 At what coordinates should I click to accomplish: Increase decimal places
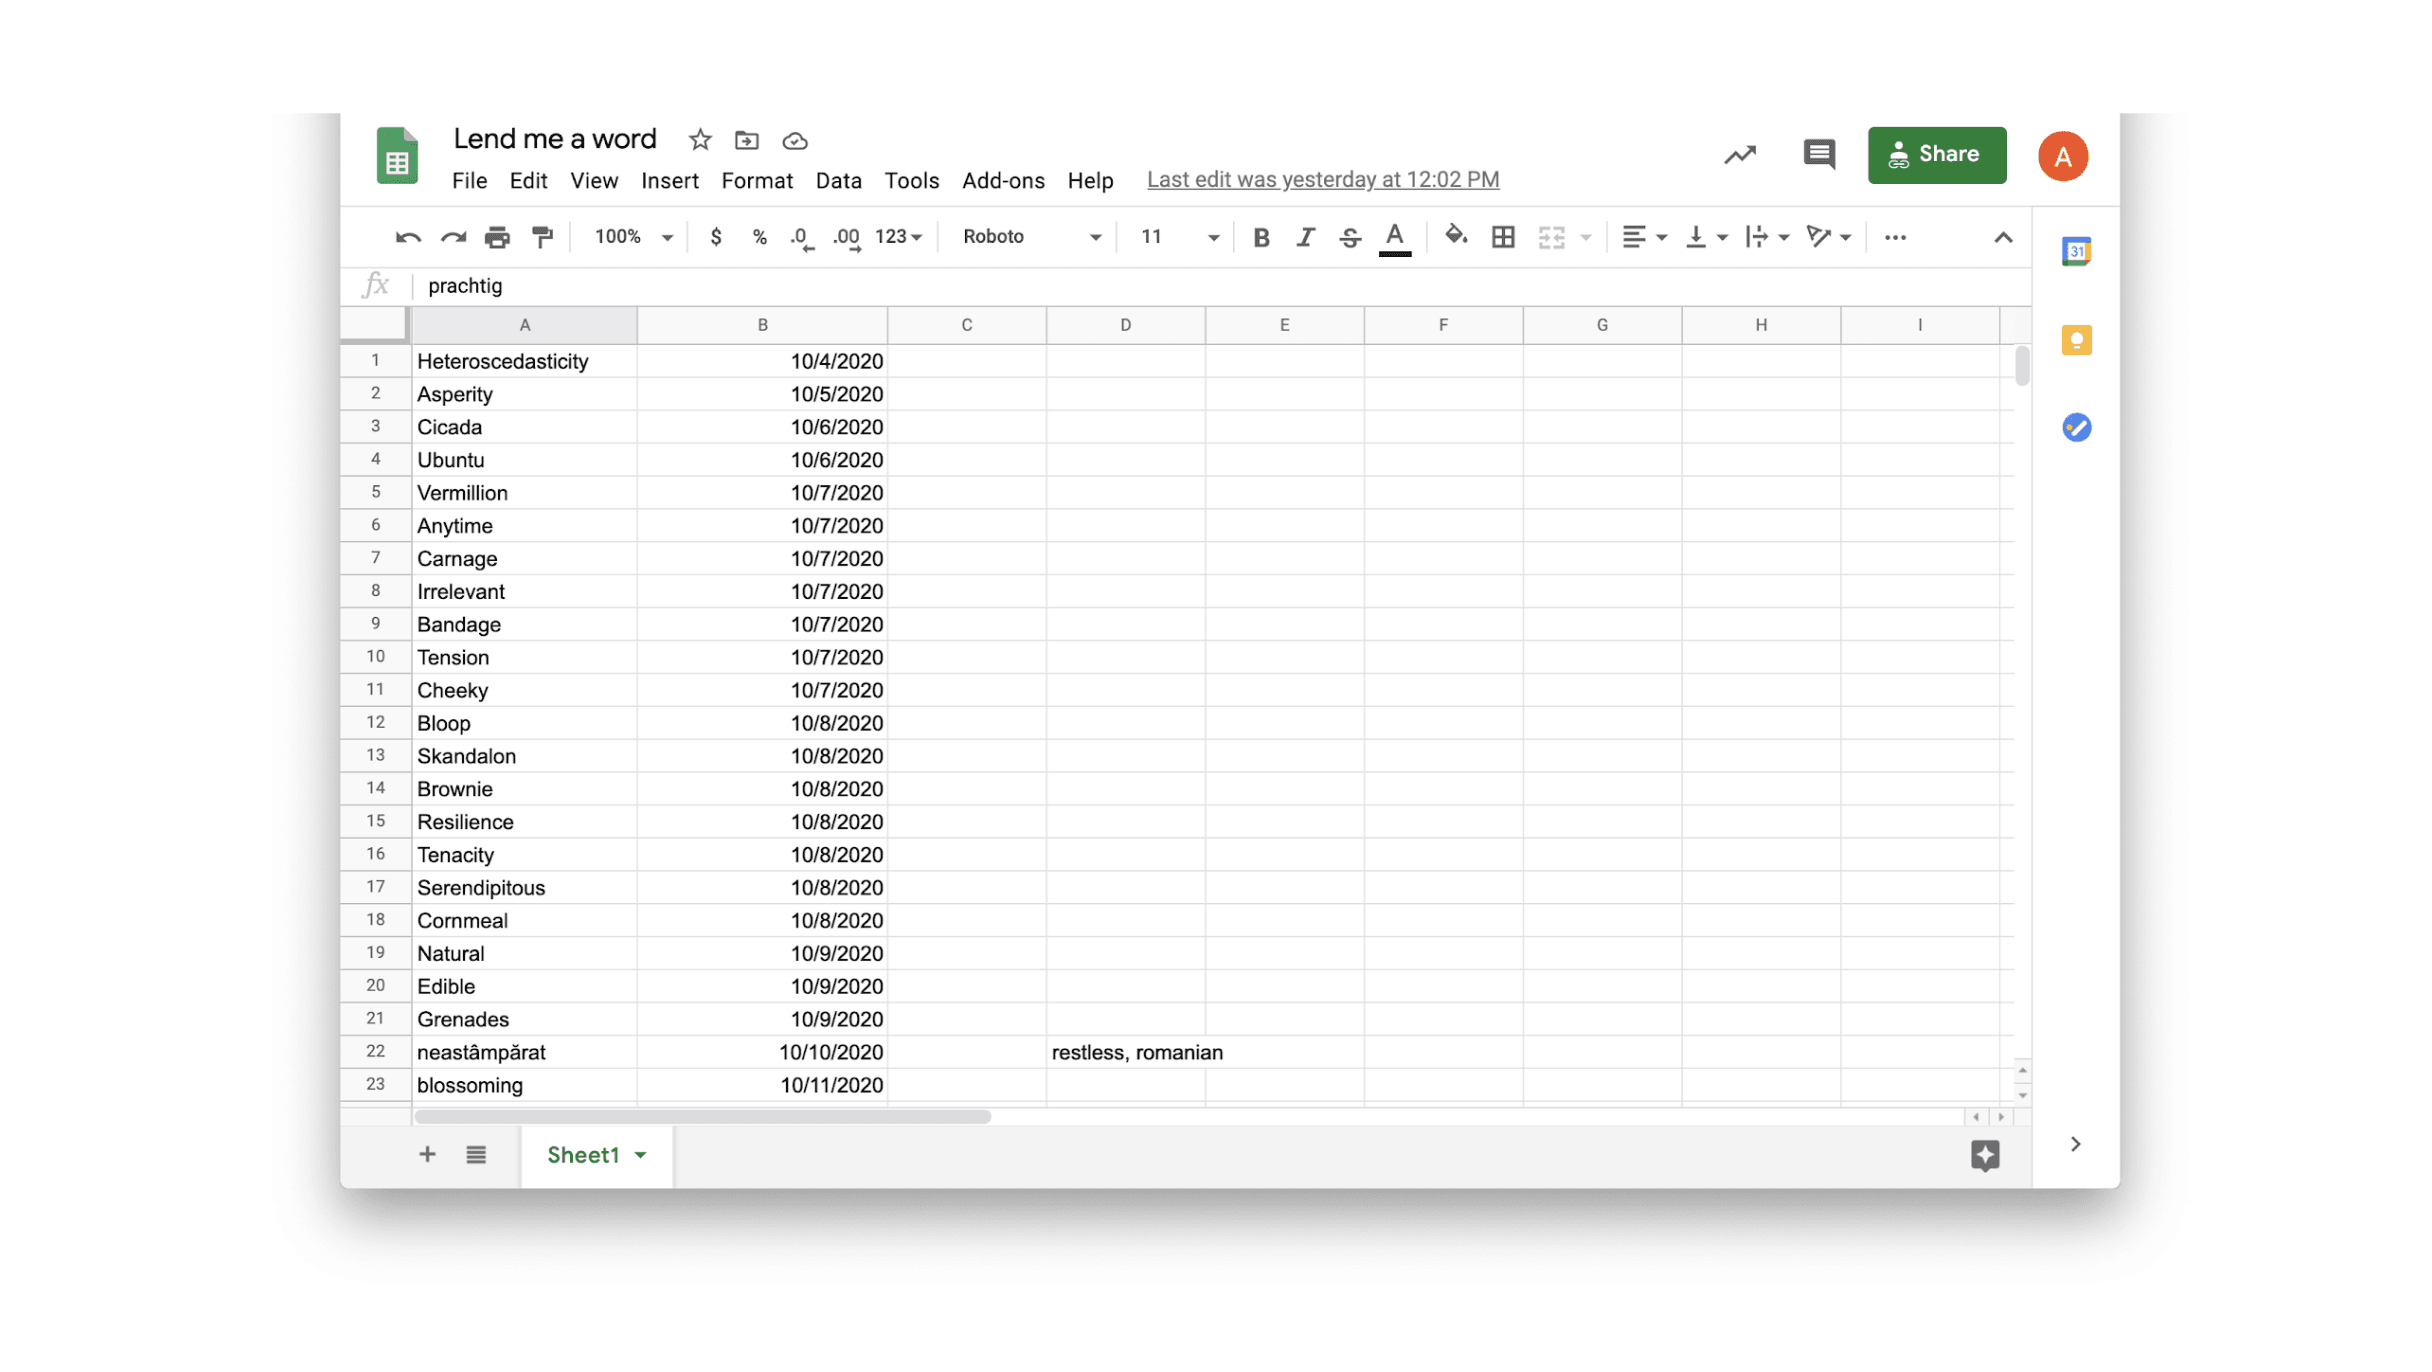[x=847, y=238]
